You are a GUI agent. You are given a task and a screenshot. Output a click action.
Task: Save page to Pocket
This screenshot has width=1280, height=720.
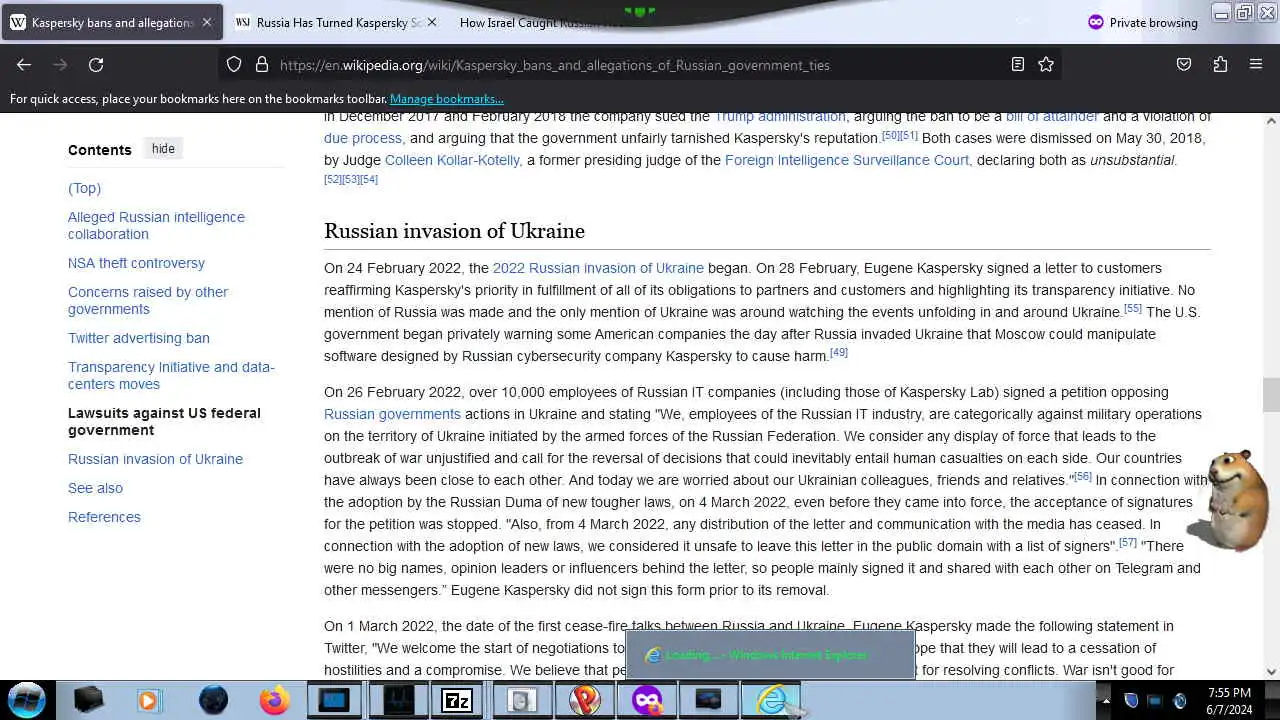pos(1184,64)
